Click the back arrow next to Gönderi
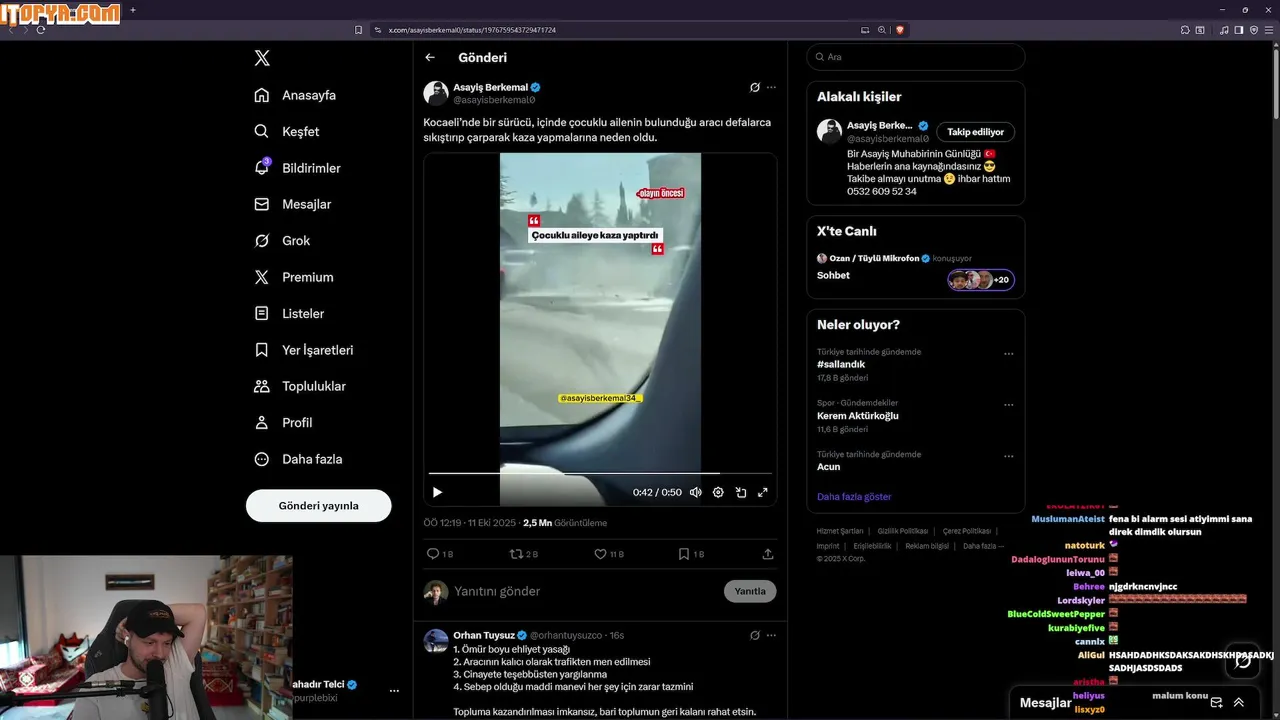Image resolution: width=1280 pixels, height=720 pixels. pyautogui.click(x=430, y=58)
